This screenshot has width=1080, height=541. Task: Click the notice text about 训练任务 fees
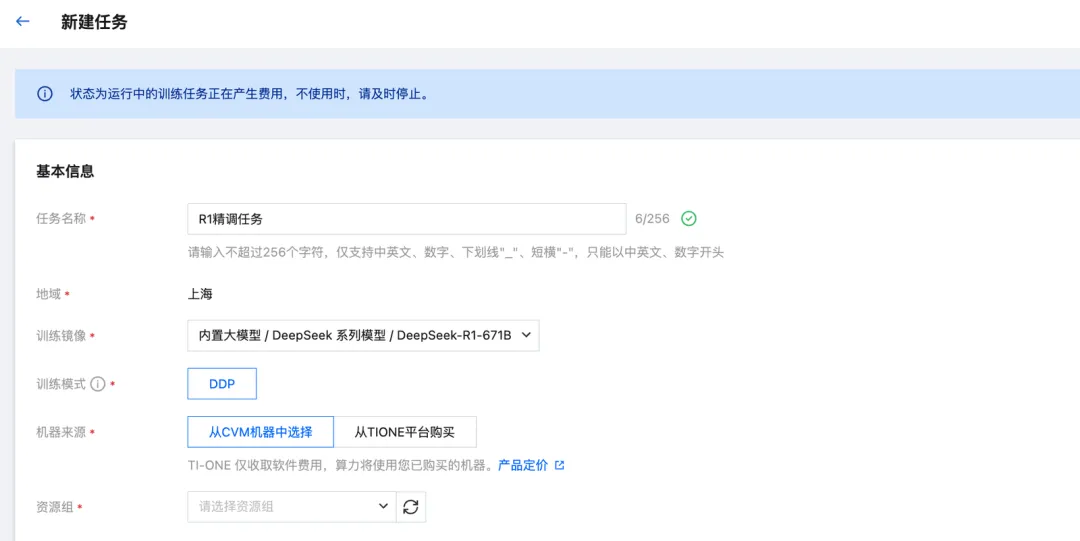tap(250, 94)
